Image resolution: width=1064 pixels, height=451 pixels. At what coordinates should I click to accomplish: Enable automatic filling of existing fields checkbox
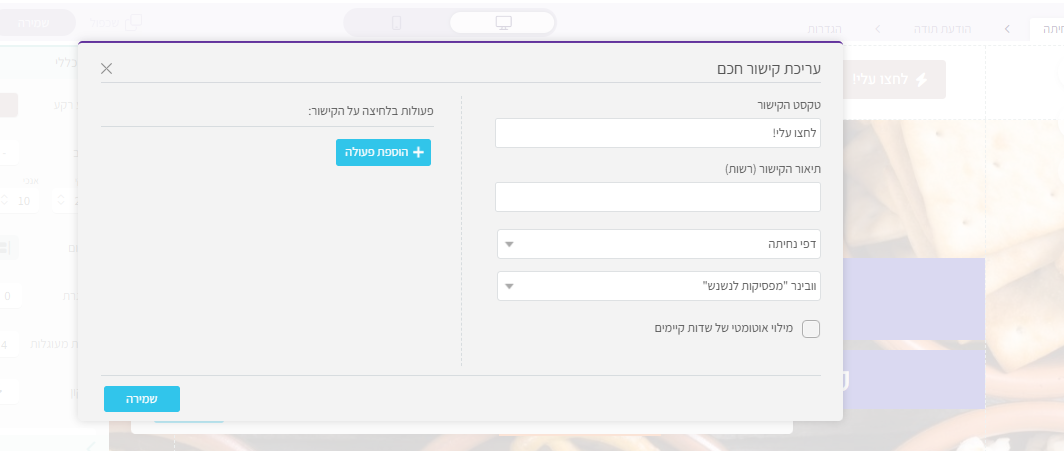(x=811, y=329)
